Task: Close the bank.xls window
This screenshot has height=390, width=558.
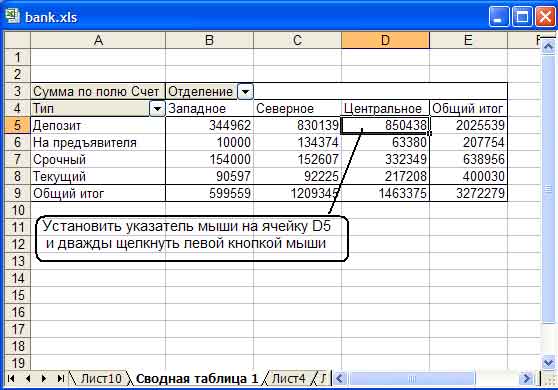Action: click(545, 16)
